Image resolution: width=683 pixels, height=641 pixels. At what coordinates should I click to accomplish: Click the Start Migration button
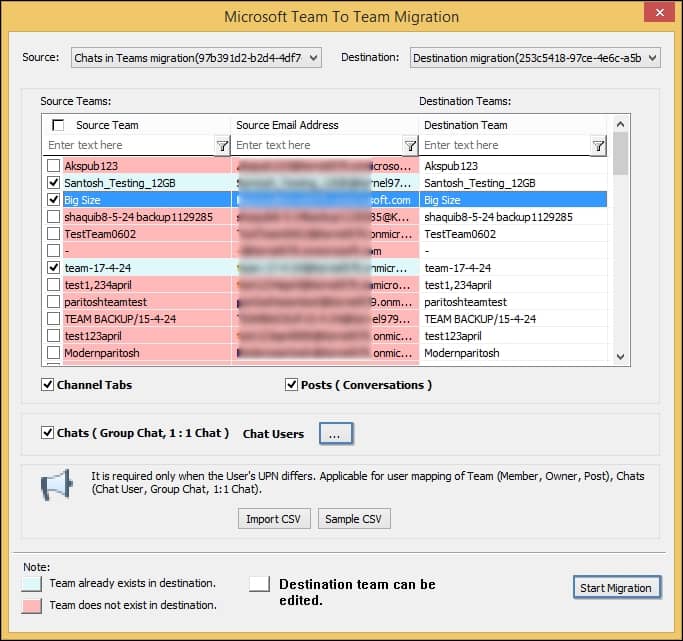pyautogui.click(x=617, y=587)
